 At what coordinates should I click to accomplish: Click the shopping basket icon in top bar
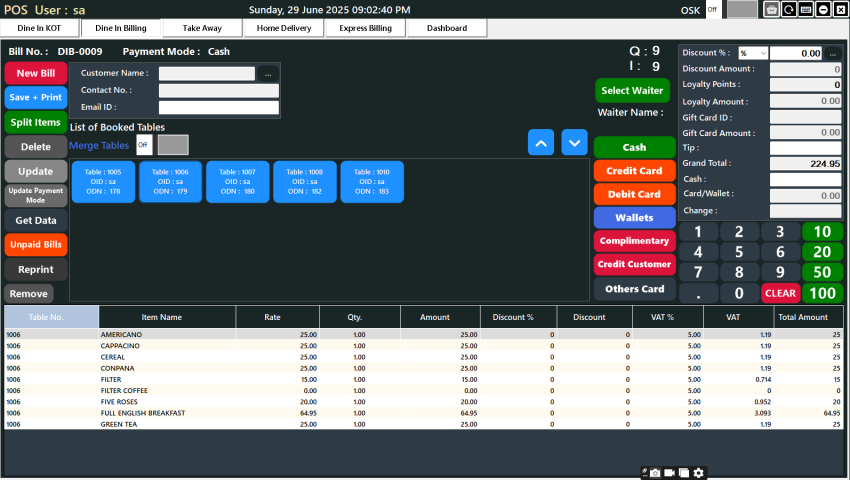[x=771, y=9]
